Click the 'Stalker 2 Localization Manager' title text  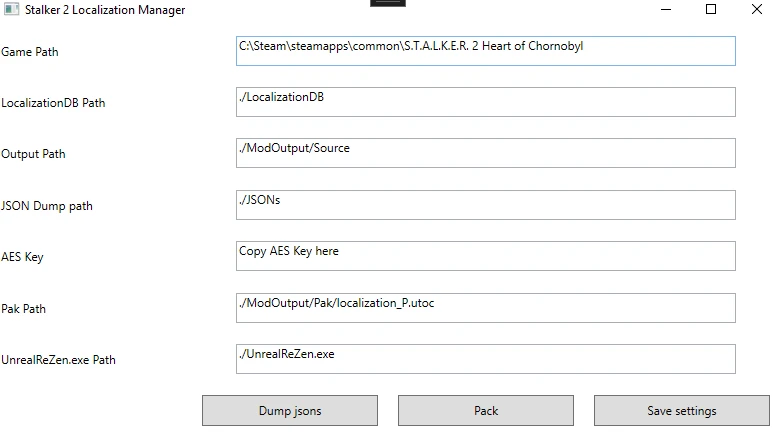[105, 10]
